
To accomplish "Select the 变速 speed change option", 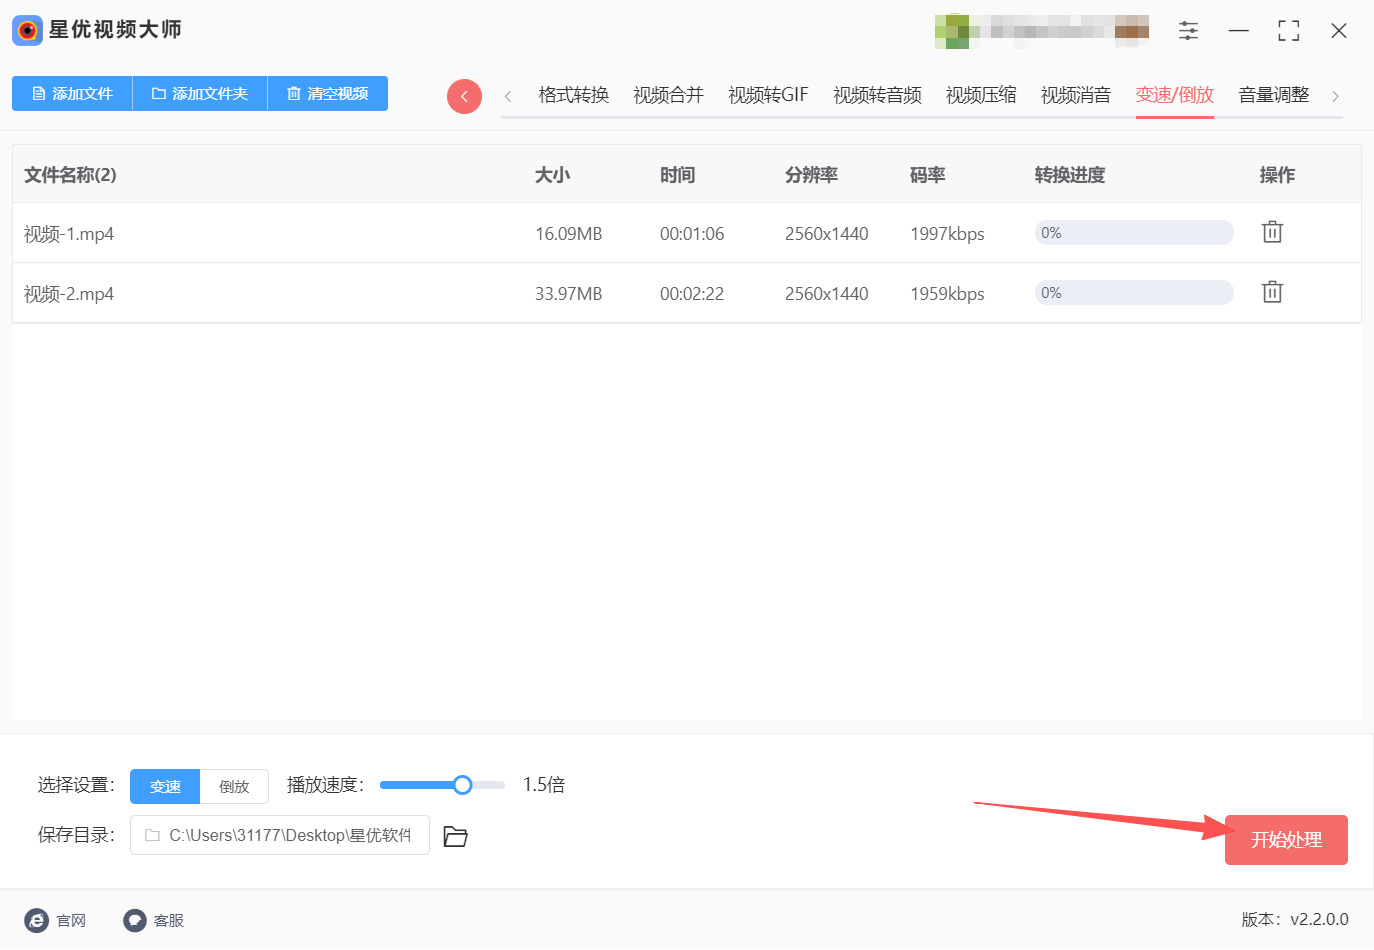I will click(x=165, y=786).
